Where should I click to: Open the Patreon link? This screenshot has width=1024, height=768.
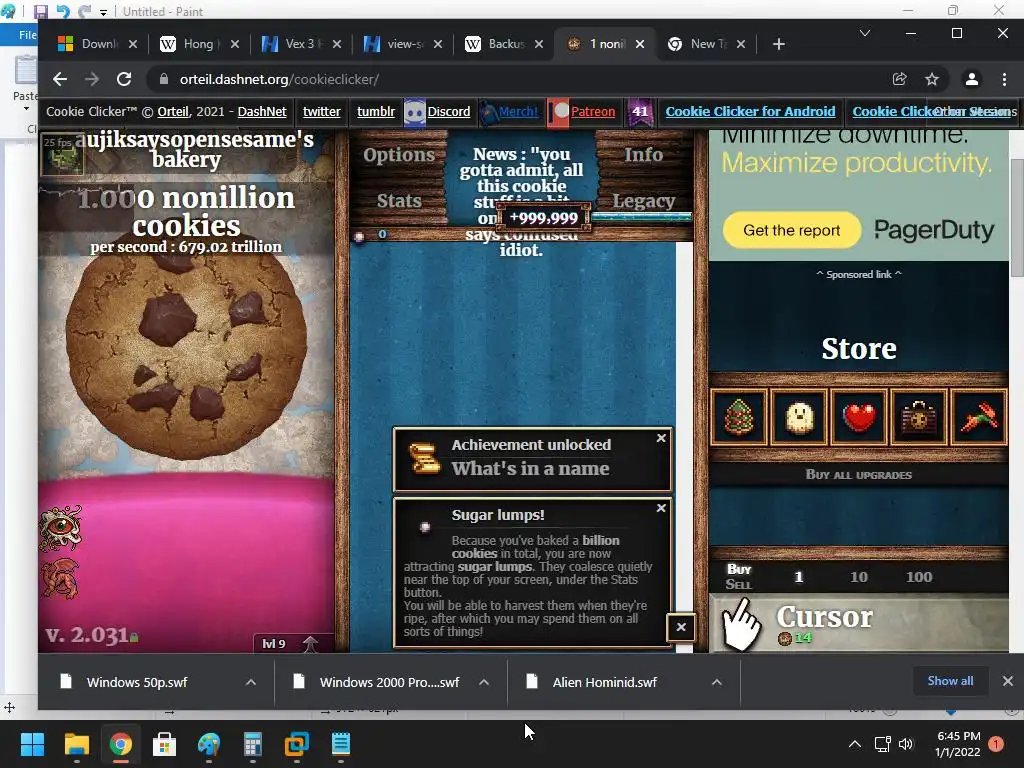coord(593,112)
